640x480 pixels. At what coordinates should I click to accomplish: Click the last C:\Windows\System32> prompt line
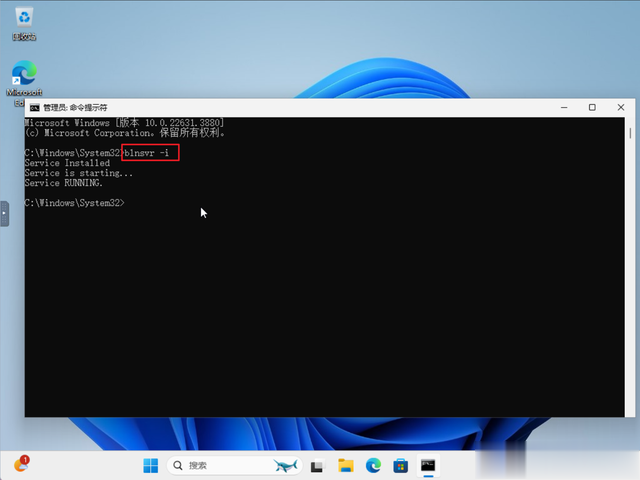(x=74, y=203)
